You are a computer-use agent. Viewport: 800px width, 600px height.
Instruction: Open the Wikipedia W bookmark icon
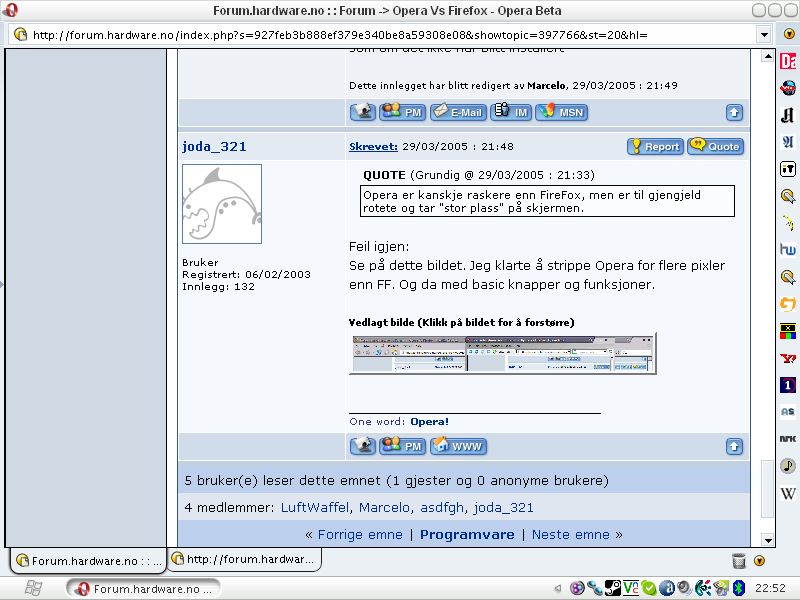point(788,493)
